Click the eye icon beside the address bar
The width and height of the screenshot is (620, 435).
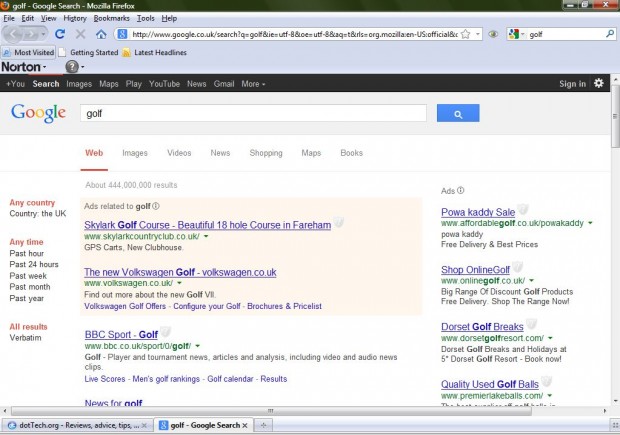pos(493,34)
